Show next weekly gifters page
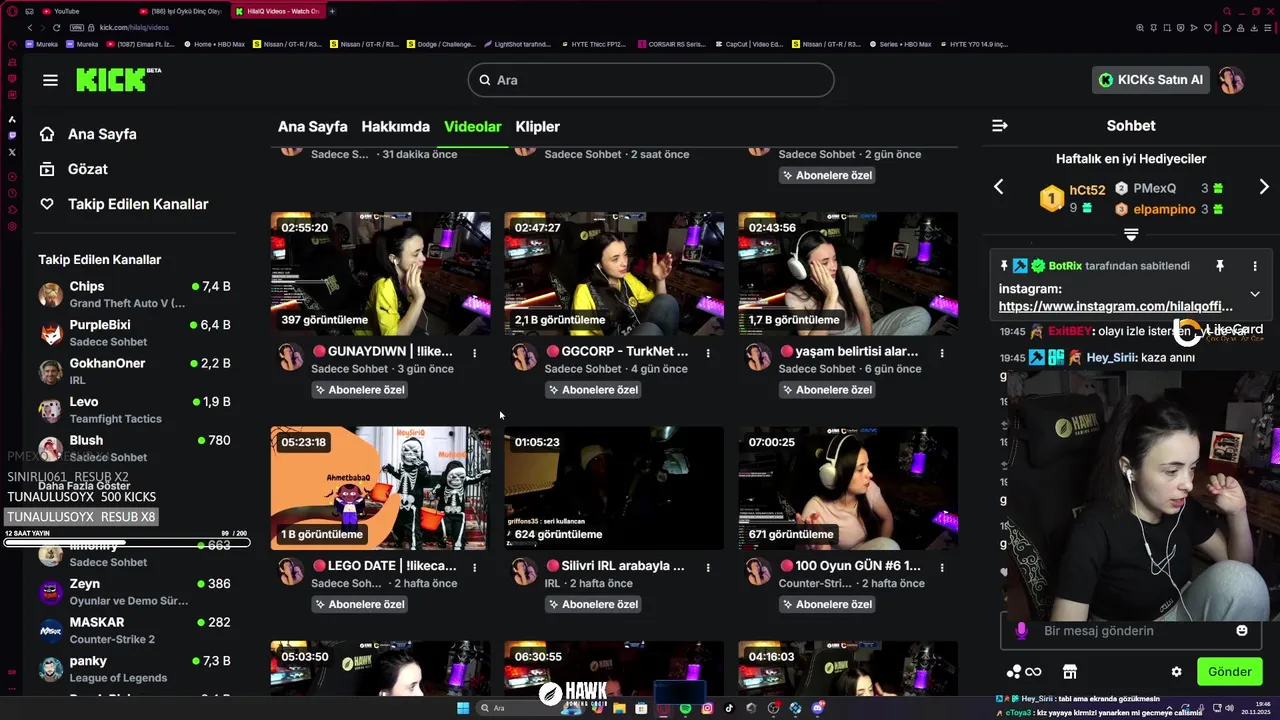The image size is (1280, 720). (1264, 187)
